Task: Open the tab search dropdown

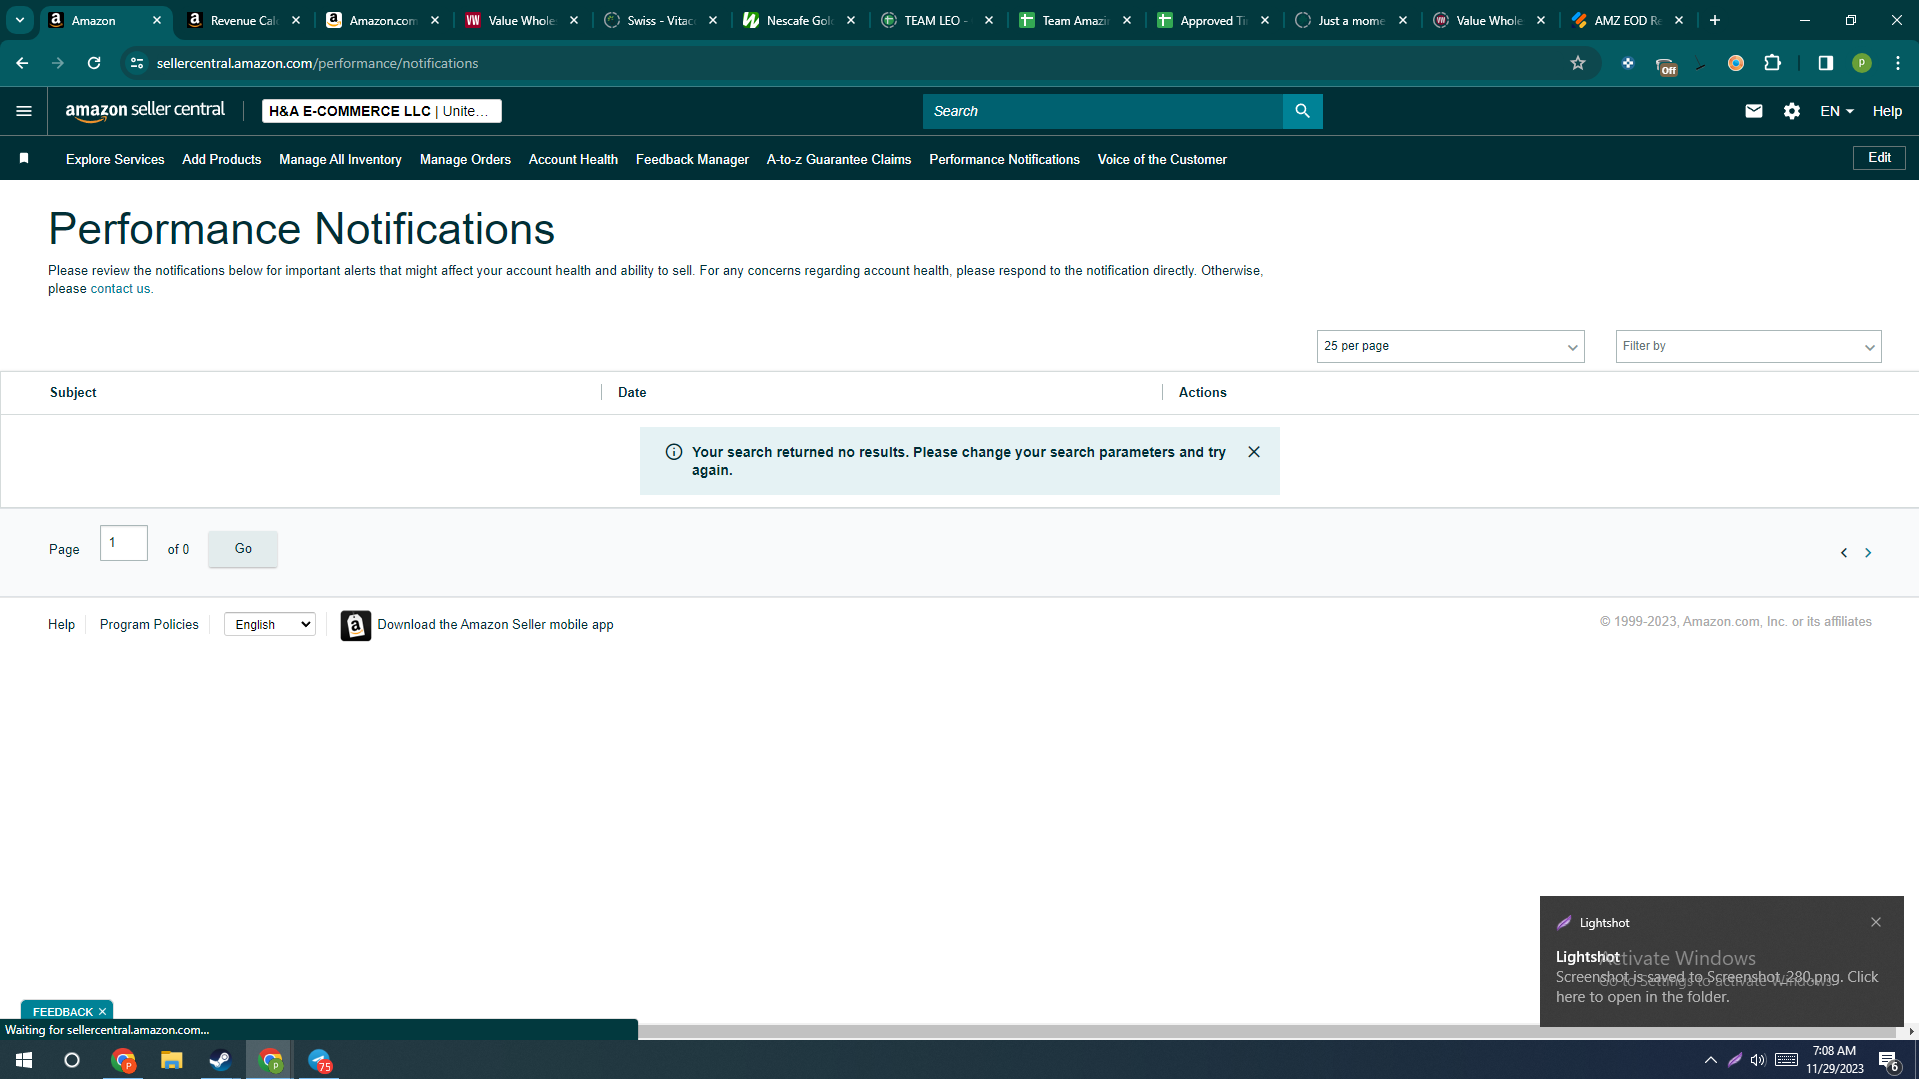Action: 19,20
